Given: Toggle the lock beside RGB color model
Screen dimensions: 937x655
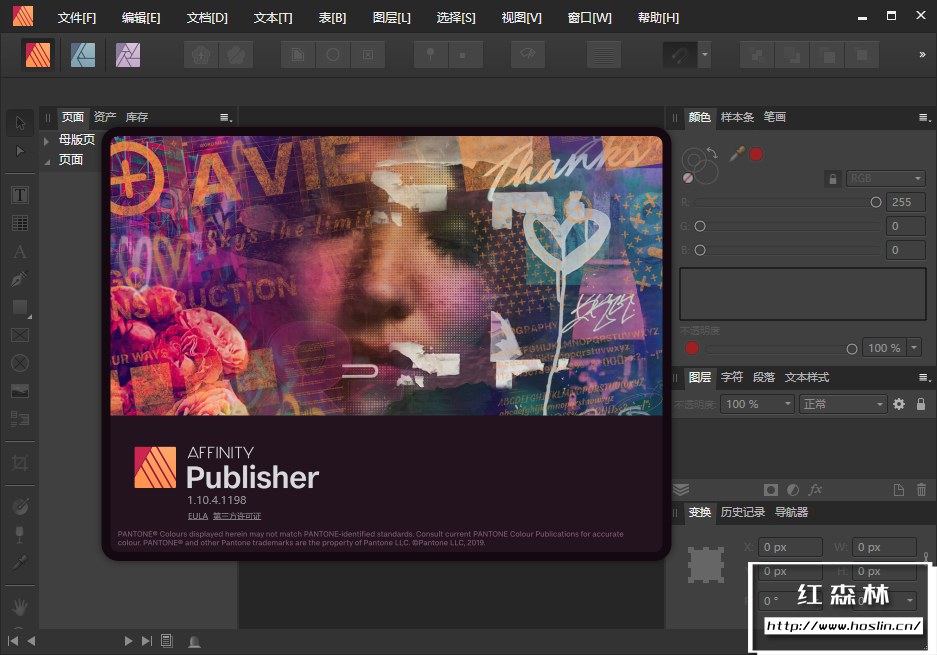Looking at the screenshot, I should pyautogui.click(x=832, y=179).
